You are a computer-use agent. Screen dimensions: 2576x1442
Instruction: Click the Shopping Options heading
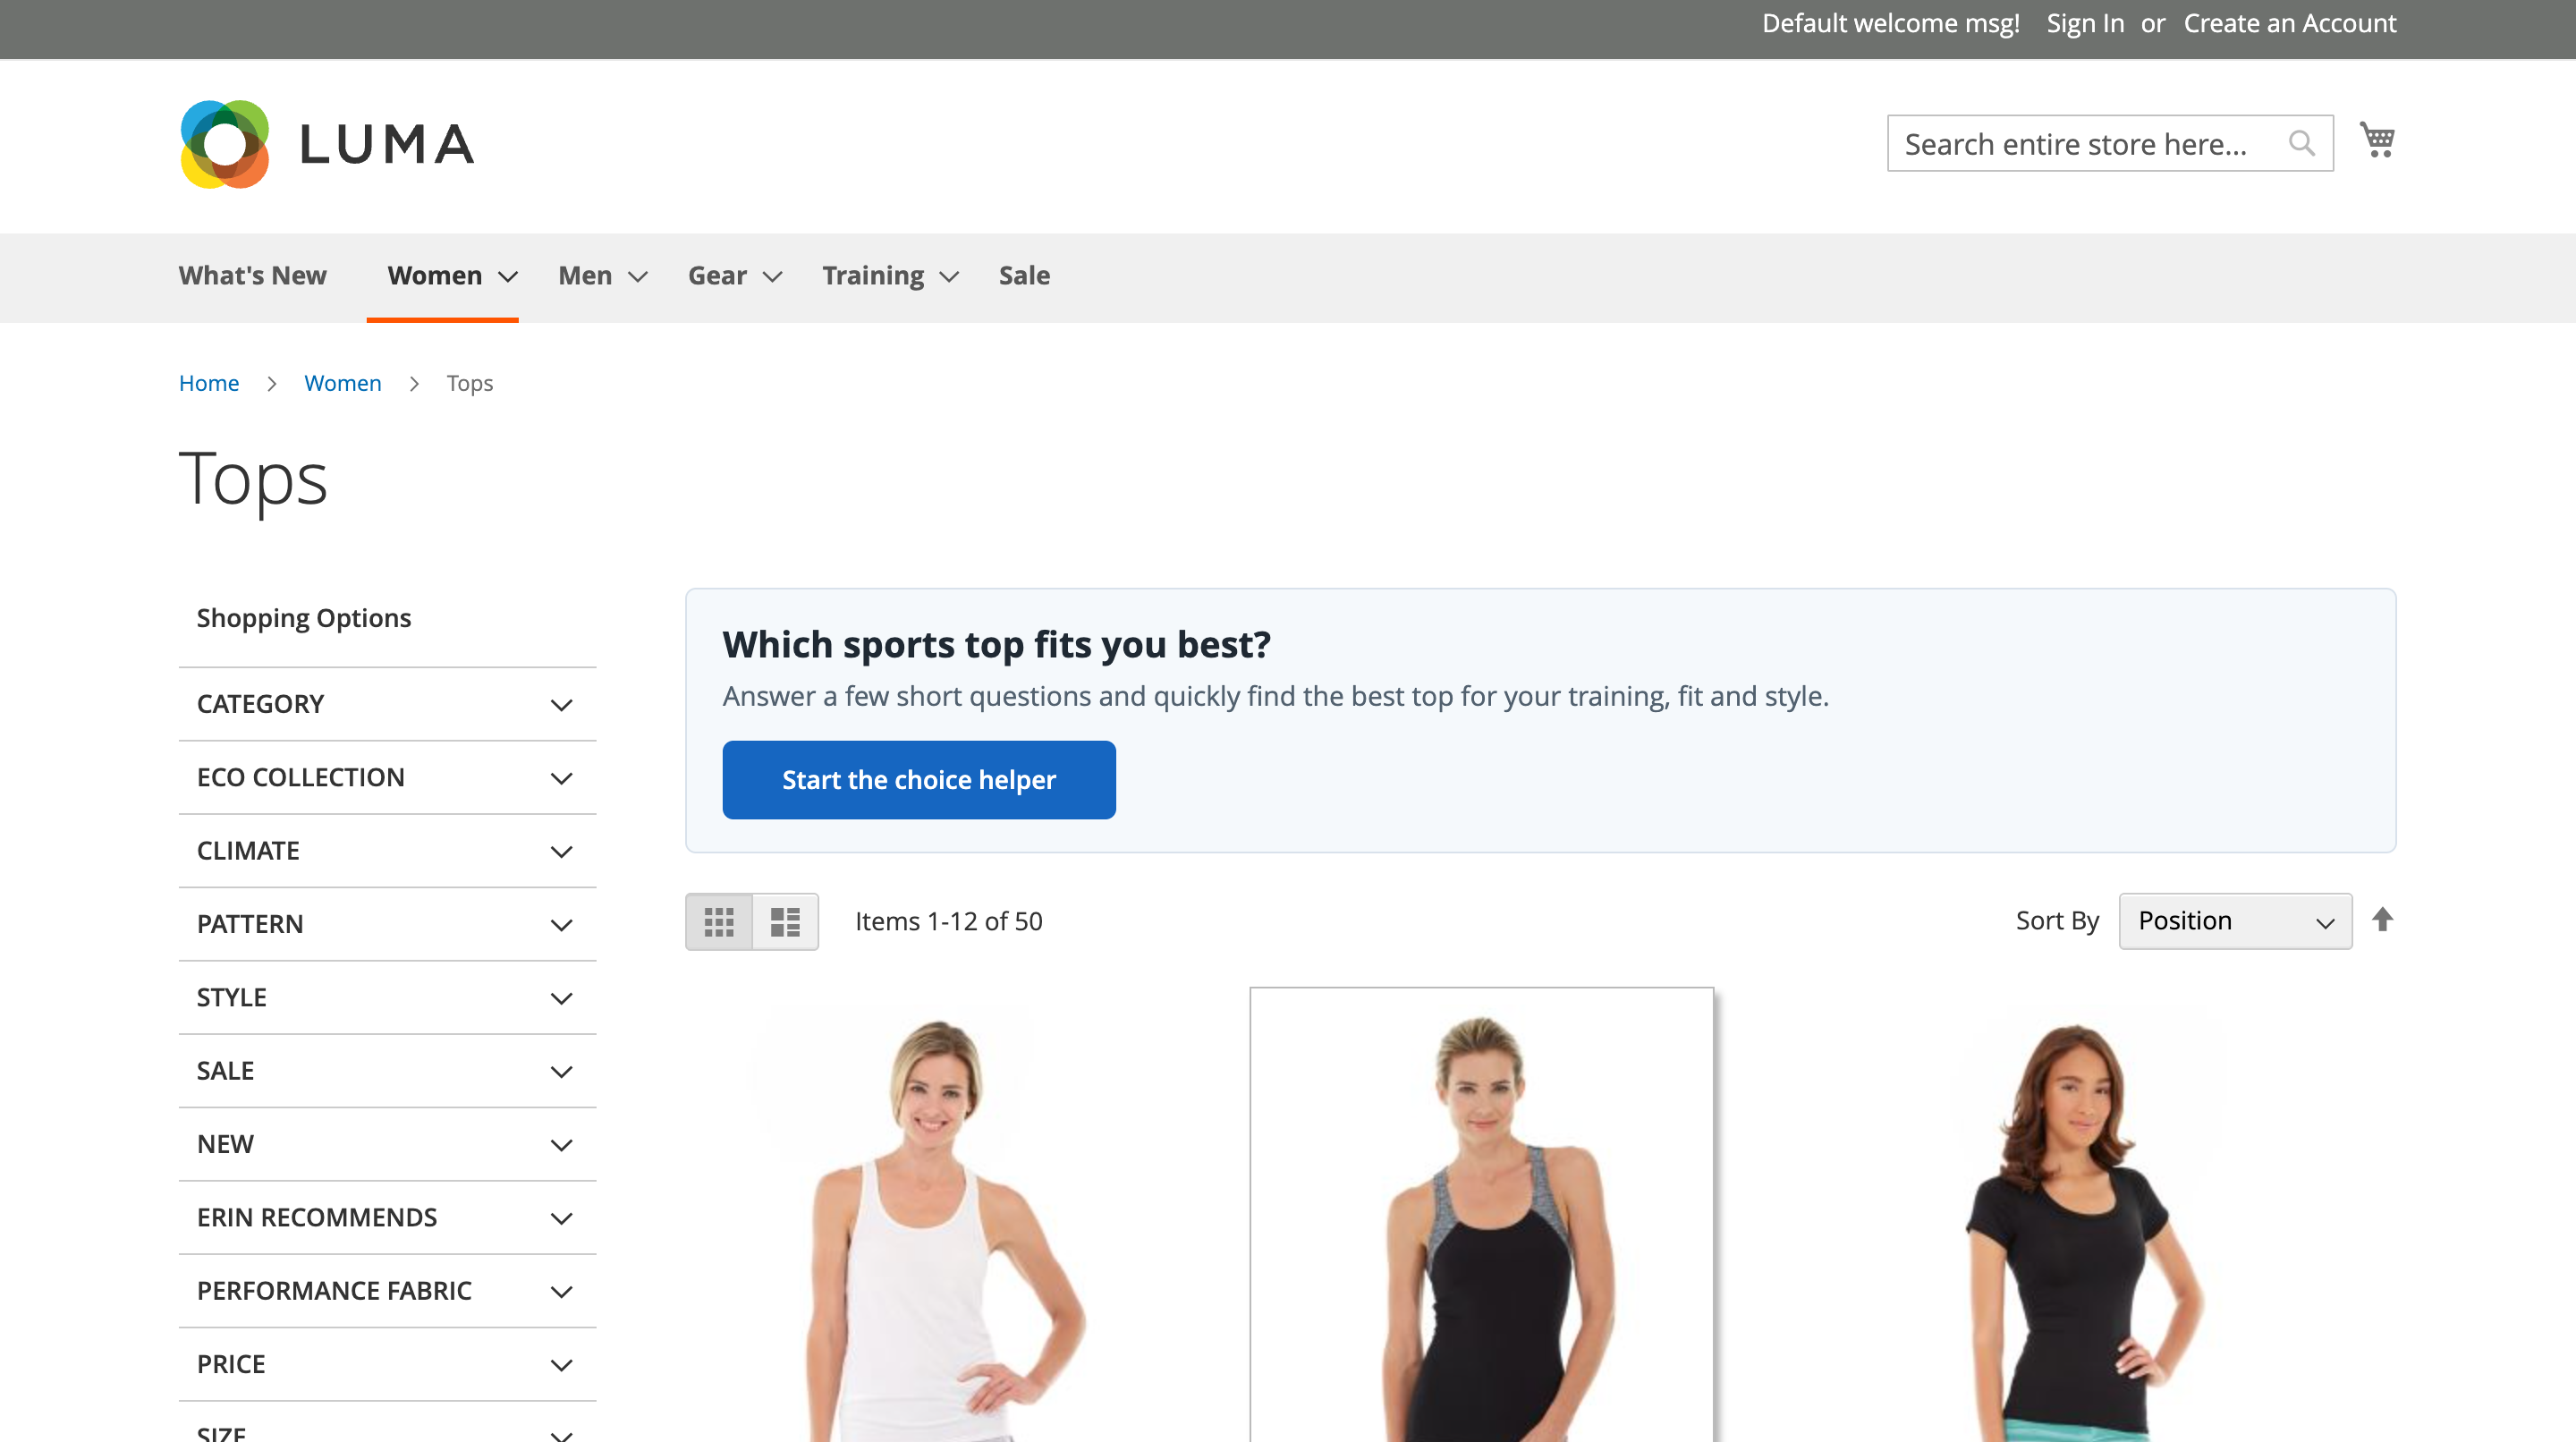click(x=304, y=618)
